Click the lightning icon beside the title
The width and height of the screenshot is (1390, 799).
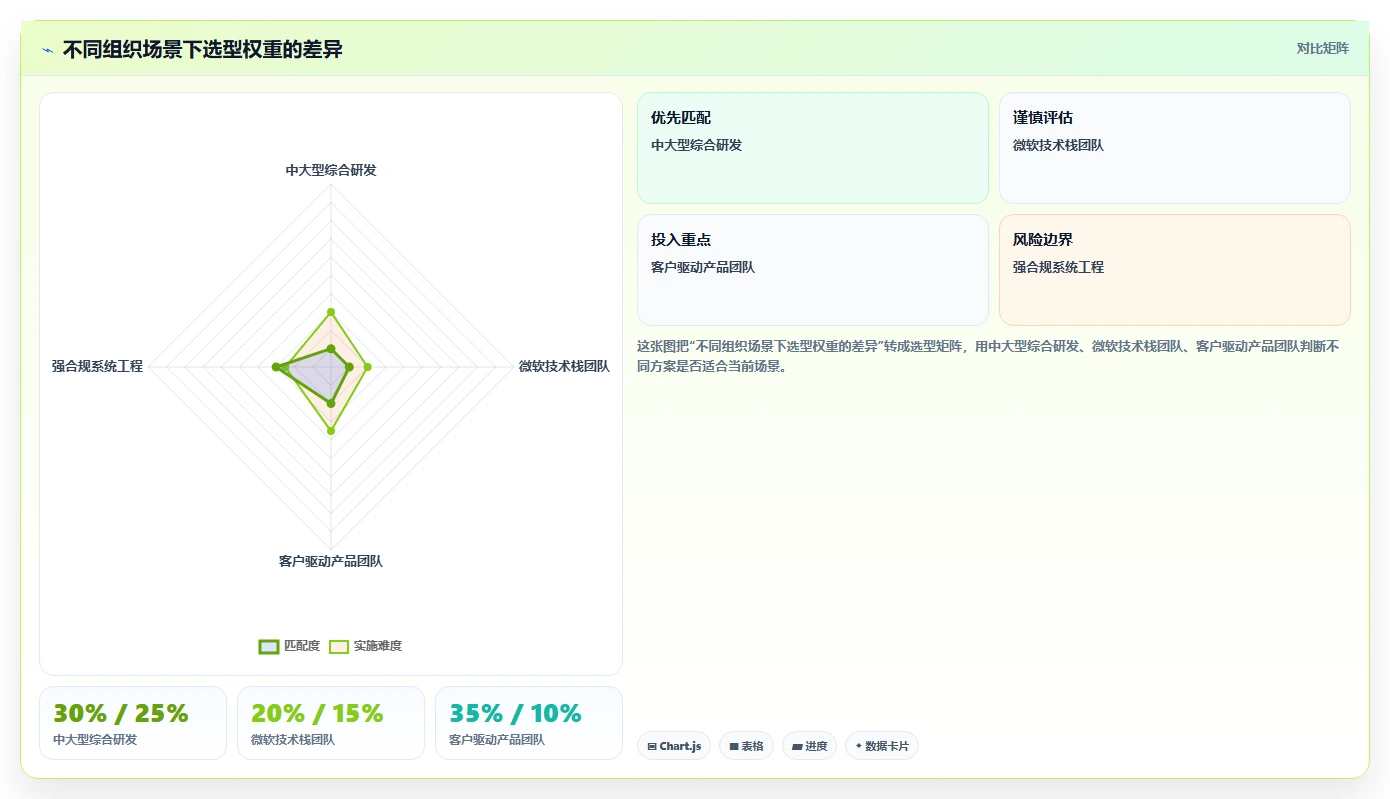(47, 50)
